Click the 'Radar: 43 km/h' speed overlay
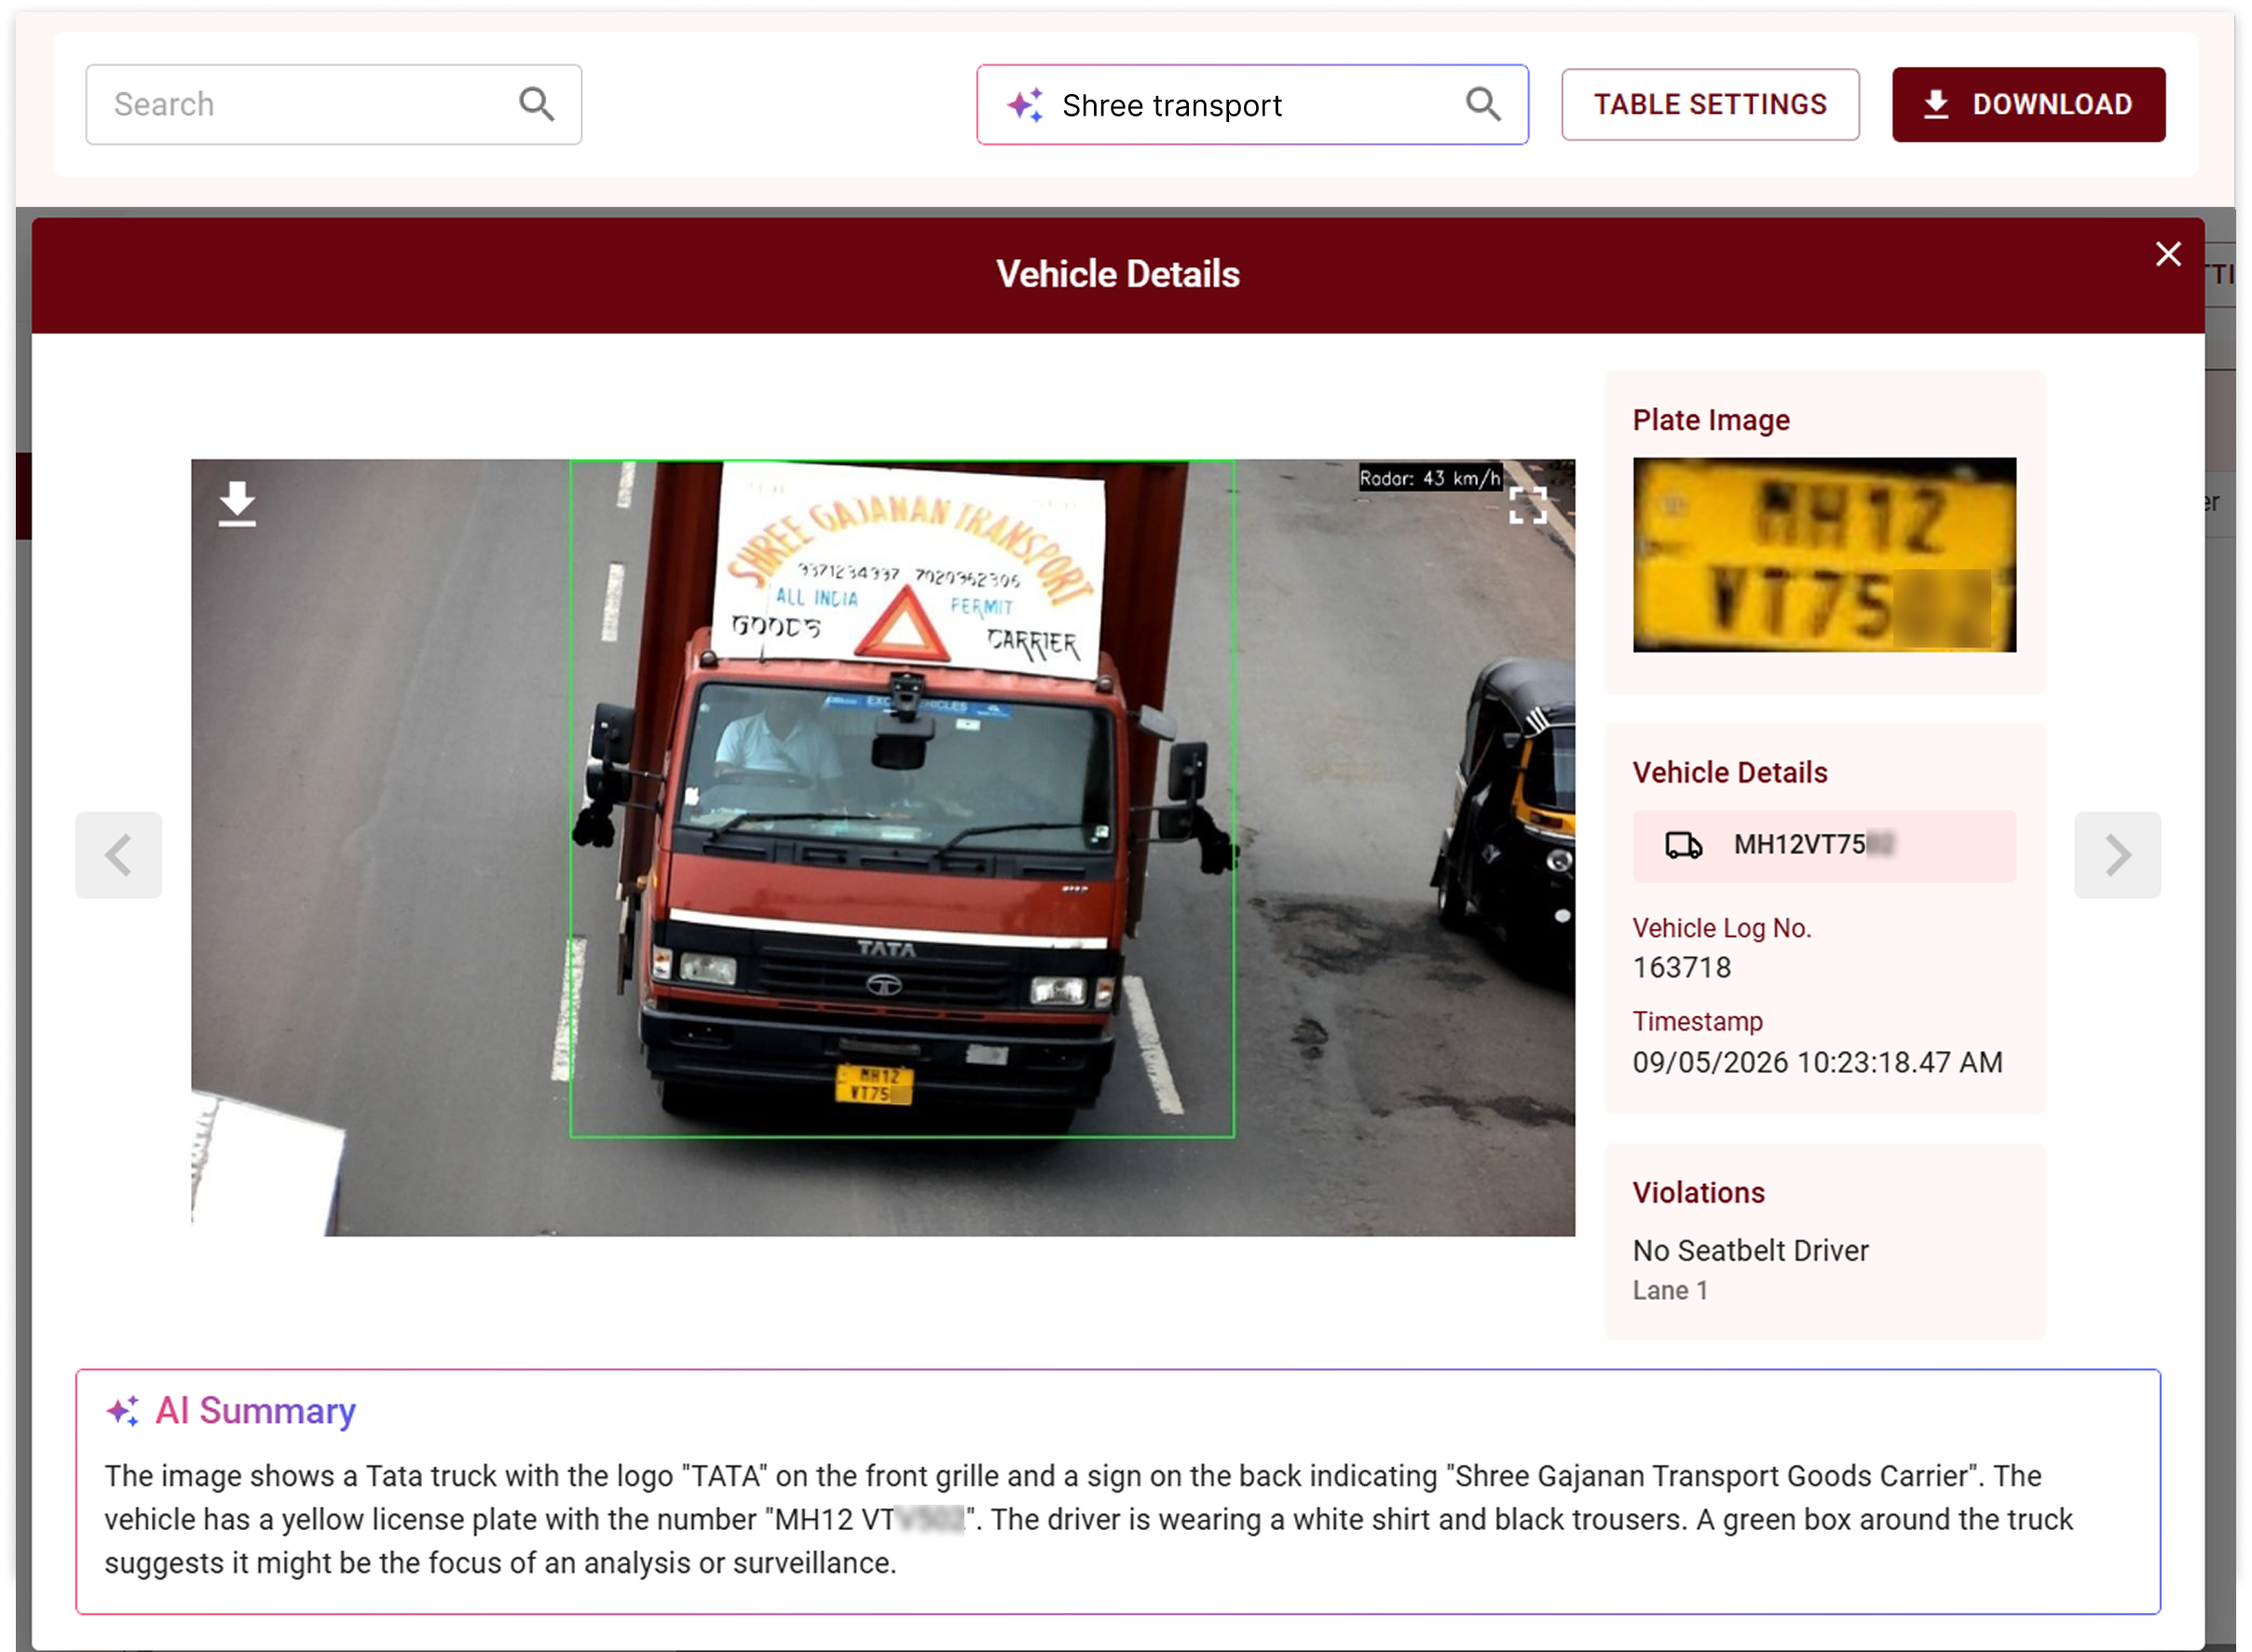Image resolution: width=2252 pixels, height=1652 pixels. (x=1429, y=478)
